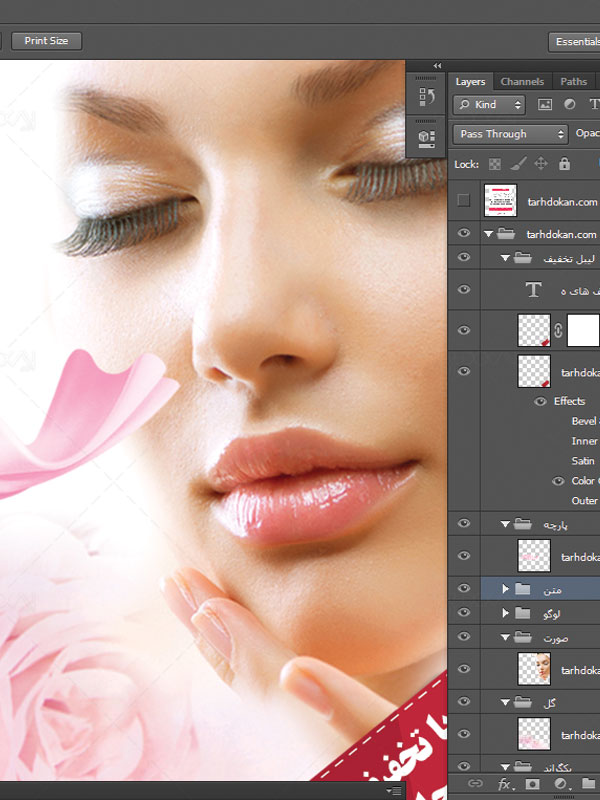Screen dimensions: 600x800
Task: Lock image pixels brush icon
Action: (518, 164)
